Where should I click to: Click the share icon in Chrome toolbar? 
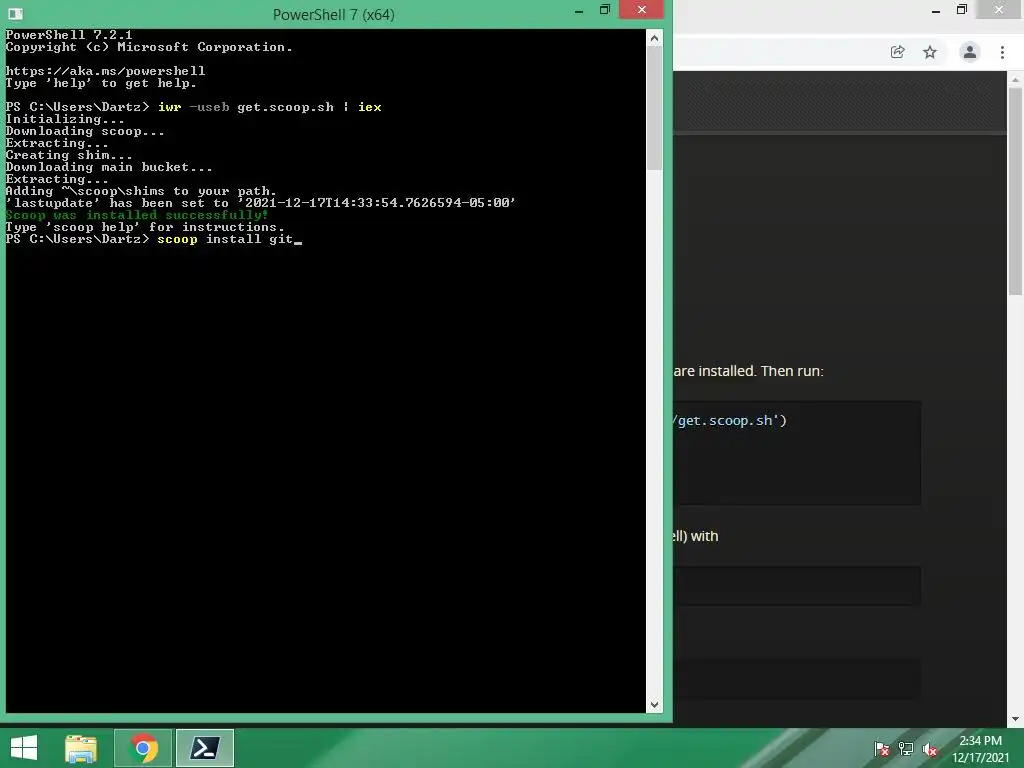point(898,52)
